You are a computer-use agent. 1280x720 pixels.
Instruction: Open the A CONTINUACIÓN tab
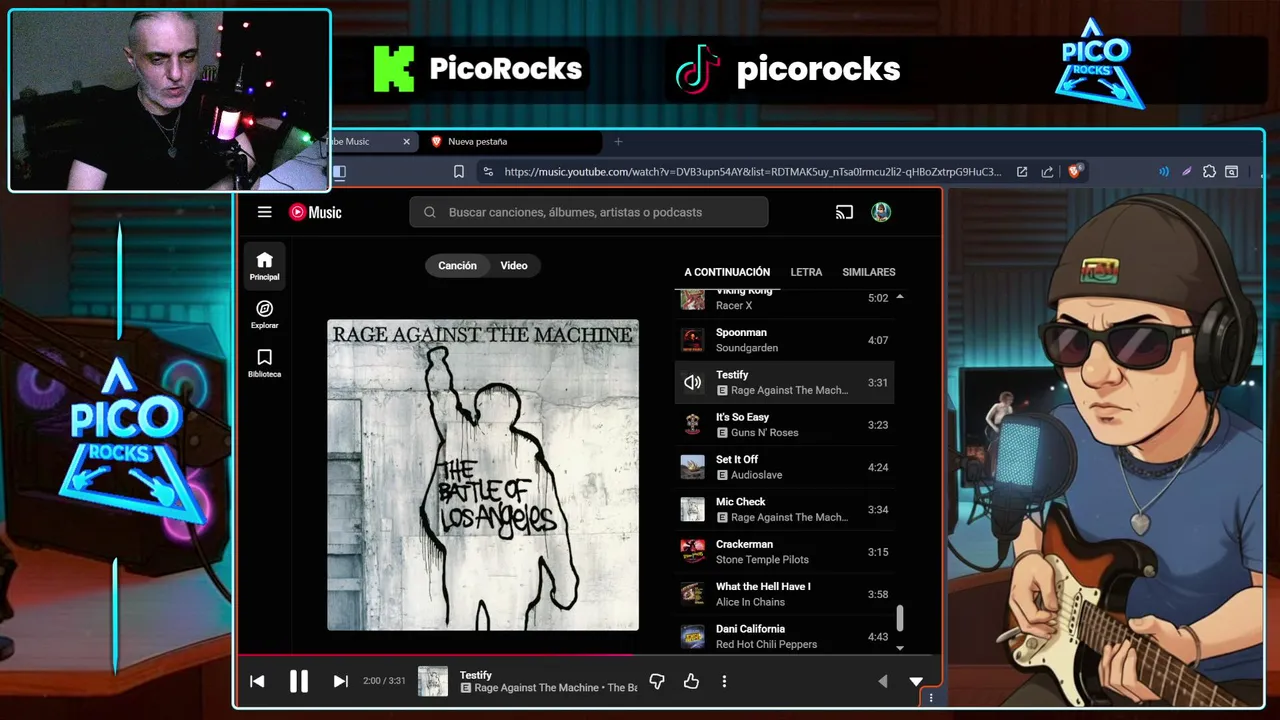[727, 272]
